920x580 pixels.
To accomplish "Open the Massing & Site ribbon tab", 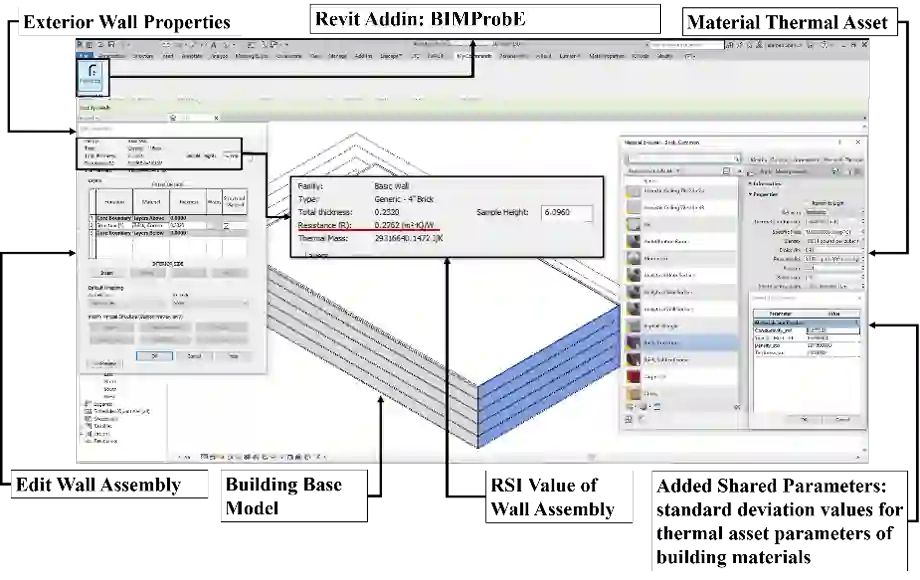I will pyautogui.click(x=252, y=56).
